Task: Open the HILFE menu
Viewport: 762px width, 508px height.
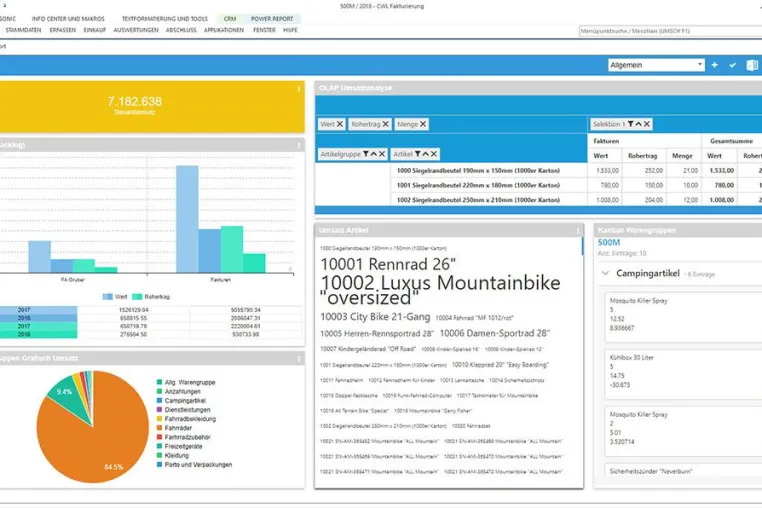Action: 290,30
